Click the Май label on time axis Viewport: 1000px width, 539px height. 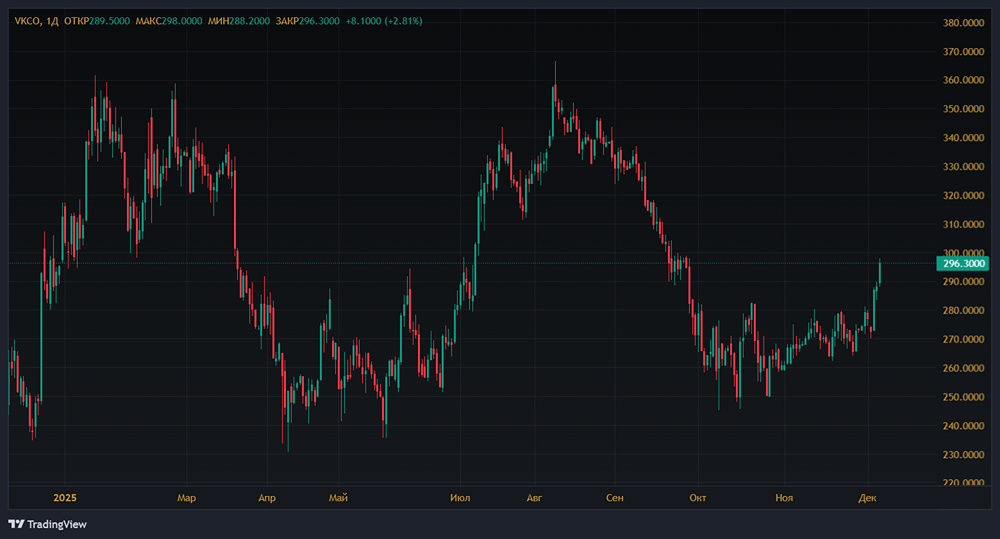(338, 497)
